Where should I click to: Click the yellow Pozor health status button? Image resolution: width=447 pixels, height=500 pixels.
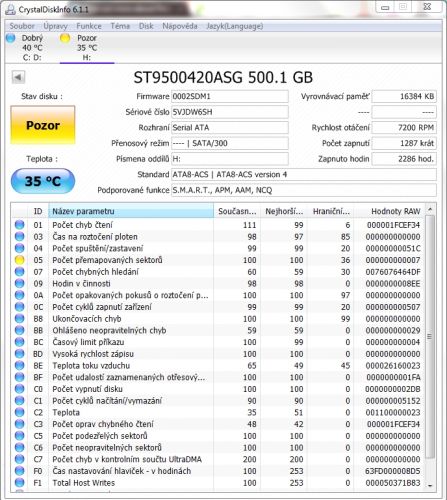pos(43,125)
